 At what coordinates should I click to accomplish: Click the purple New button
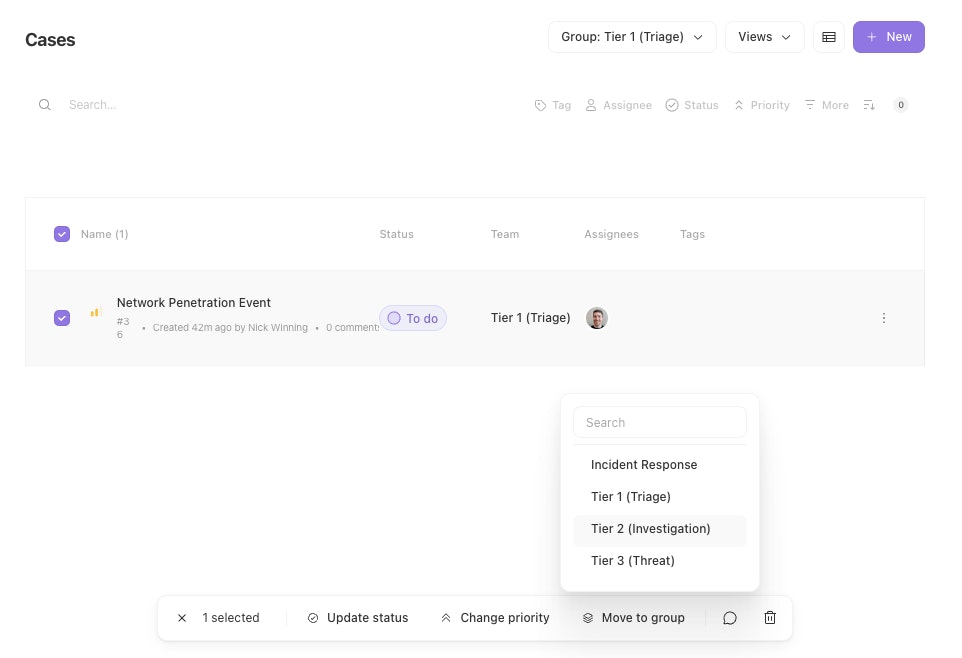[888, 37]
